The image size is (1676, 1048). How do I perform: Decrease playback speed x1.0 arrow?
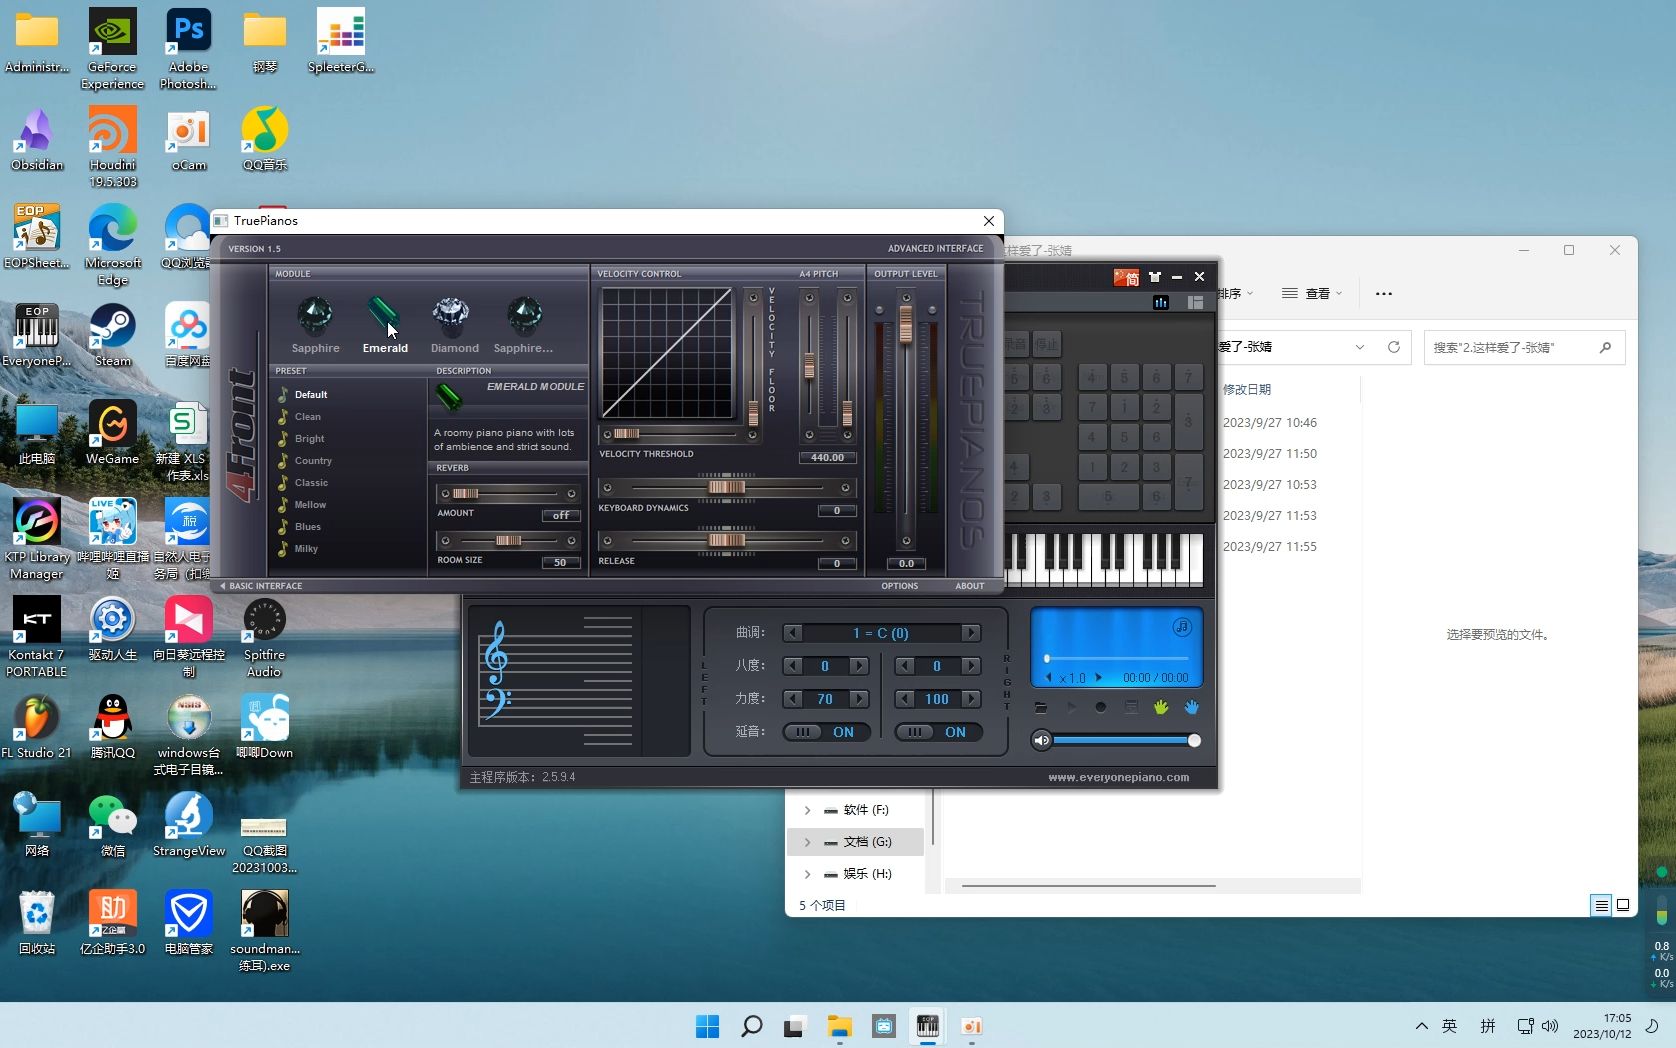click(1049, 678)
